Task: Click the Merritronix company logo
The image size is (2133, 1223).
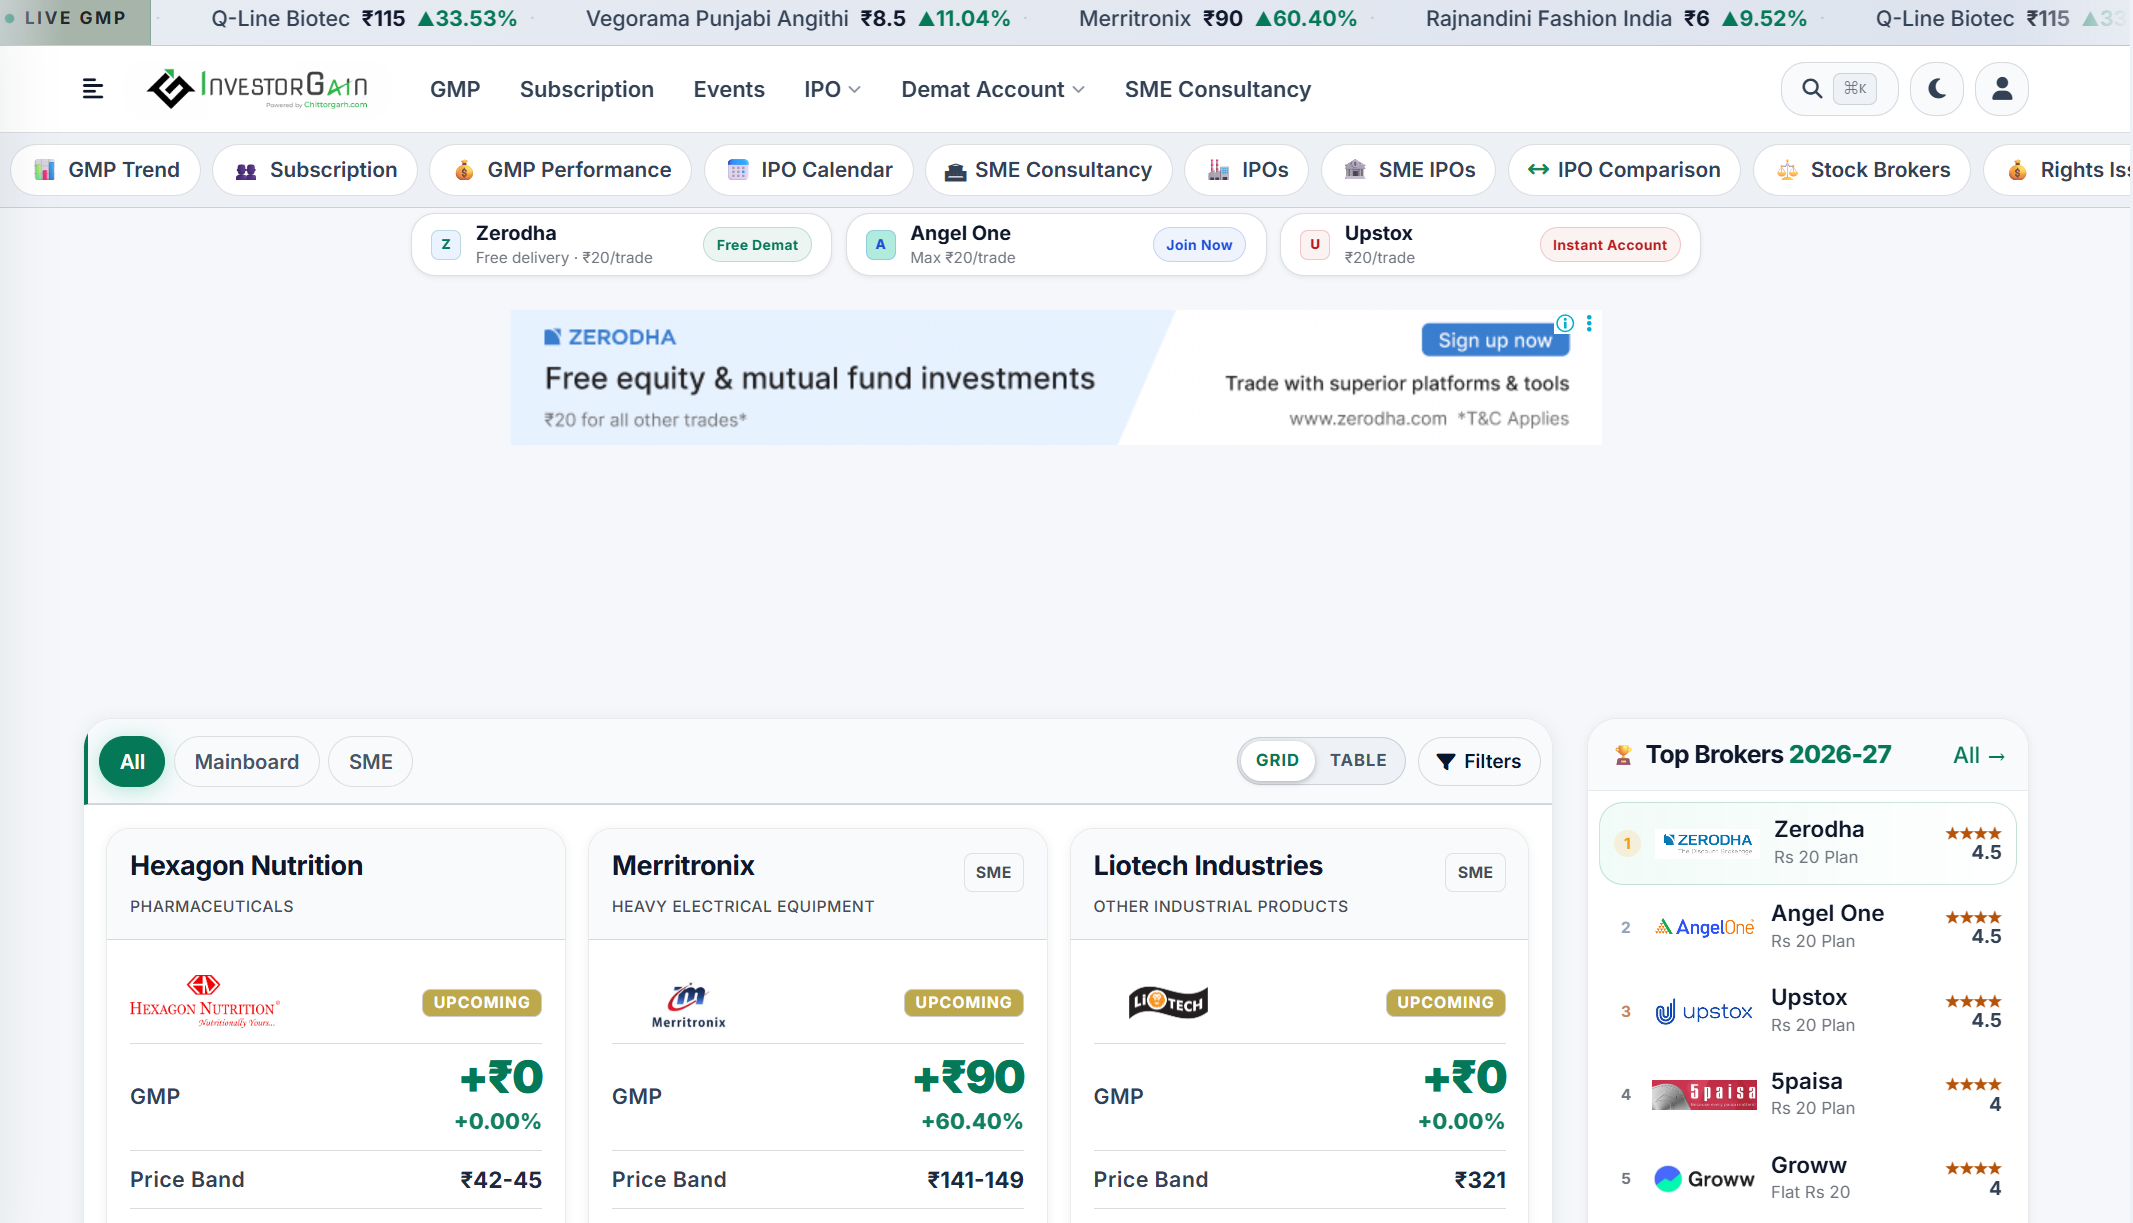Action: coord(688,1005)
